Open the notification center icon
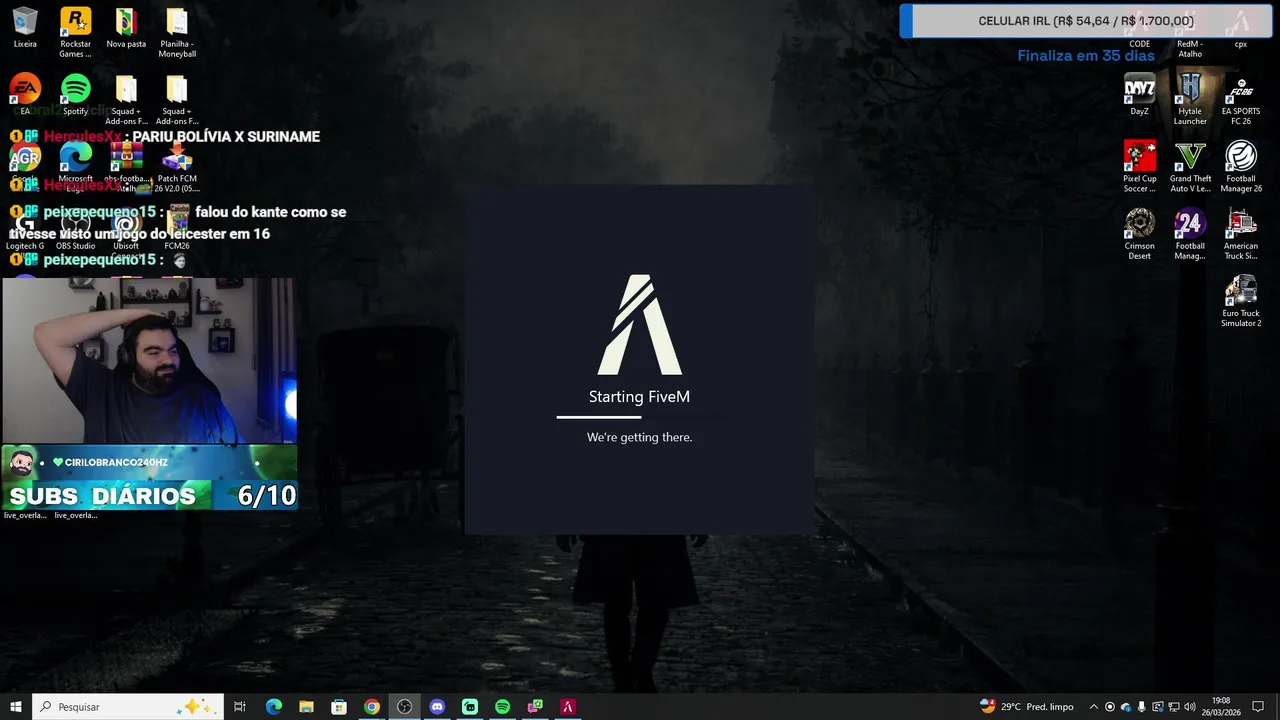 1258,707
